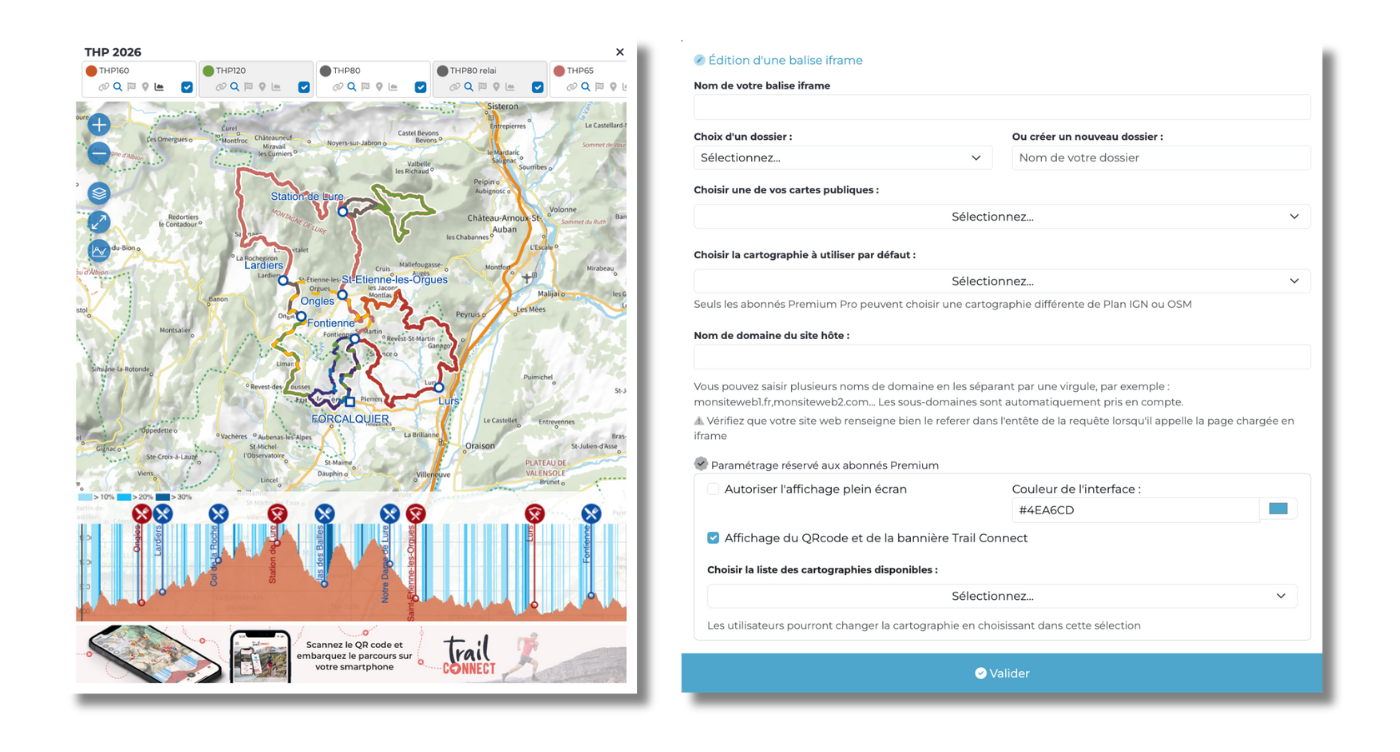Toggle the elevation profile map button

[99, 250]
